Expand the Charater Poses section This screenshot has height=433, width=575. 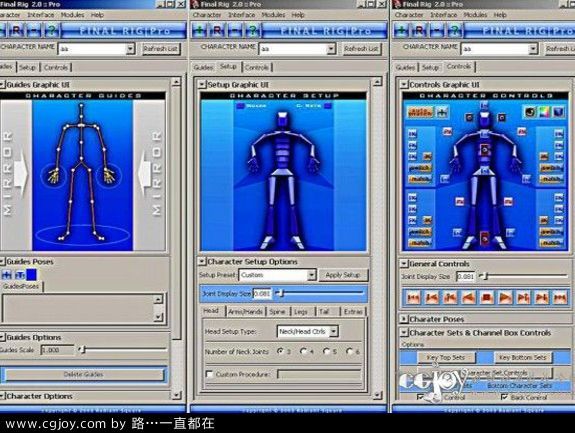click(x=403, y=319)
